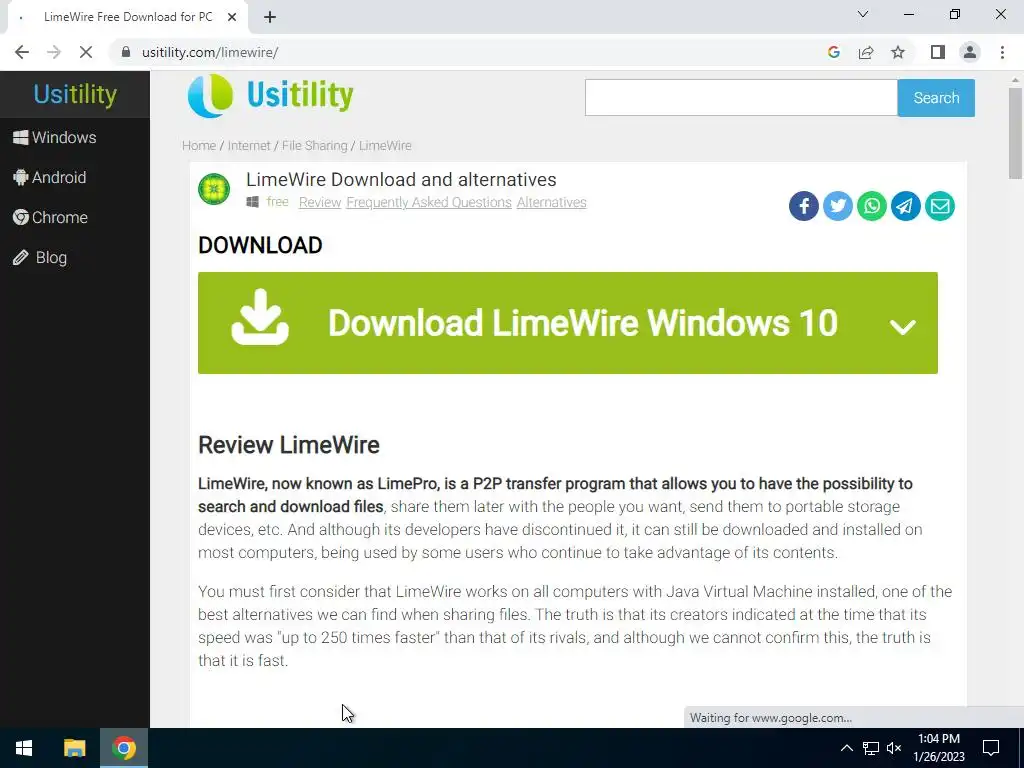Expand download options chevron on green banner
The image size is (1024, 768).
(x=903, y=326)
